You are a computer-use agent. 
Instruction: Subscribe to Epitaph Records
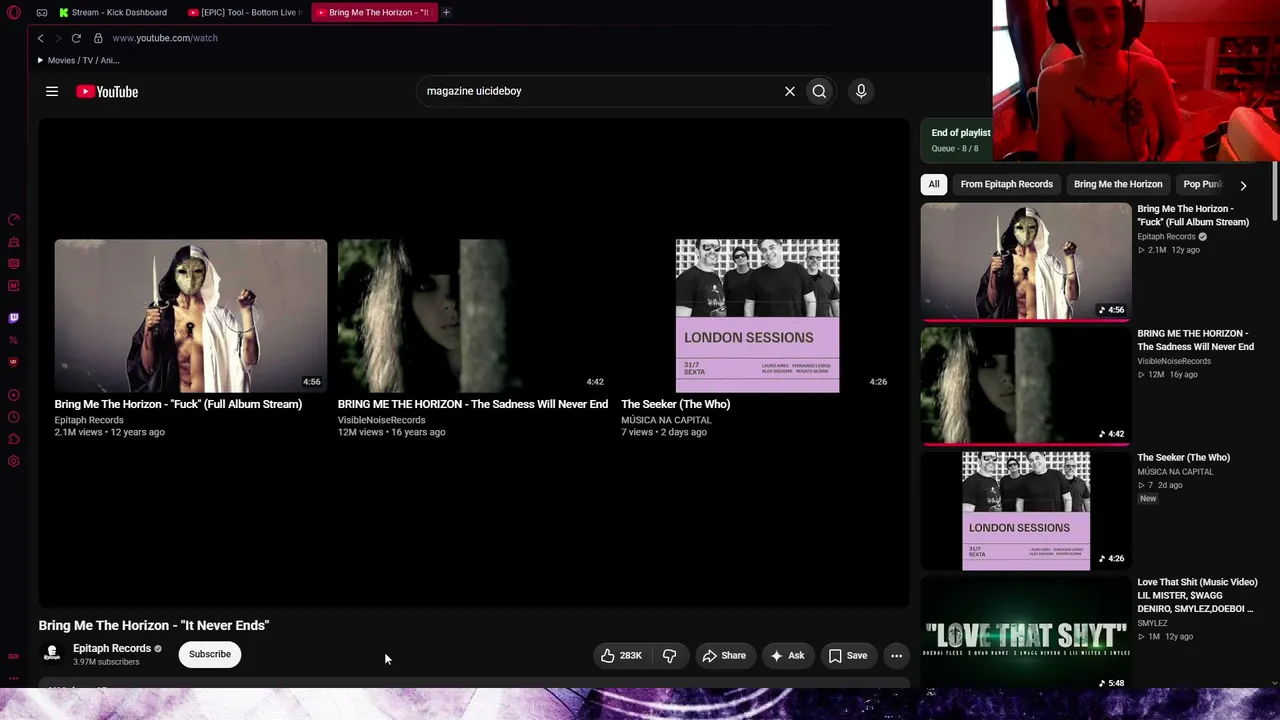point(210,654)
